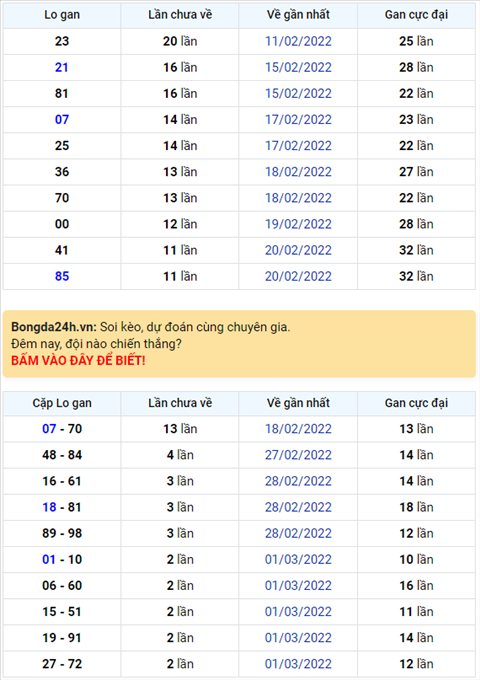Click the Bongda24h.vn banner text
Screen dimensions: 480x680
point(54,327)
